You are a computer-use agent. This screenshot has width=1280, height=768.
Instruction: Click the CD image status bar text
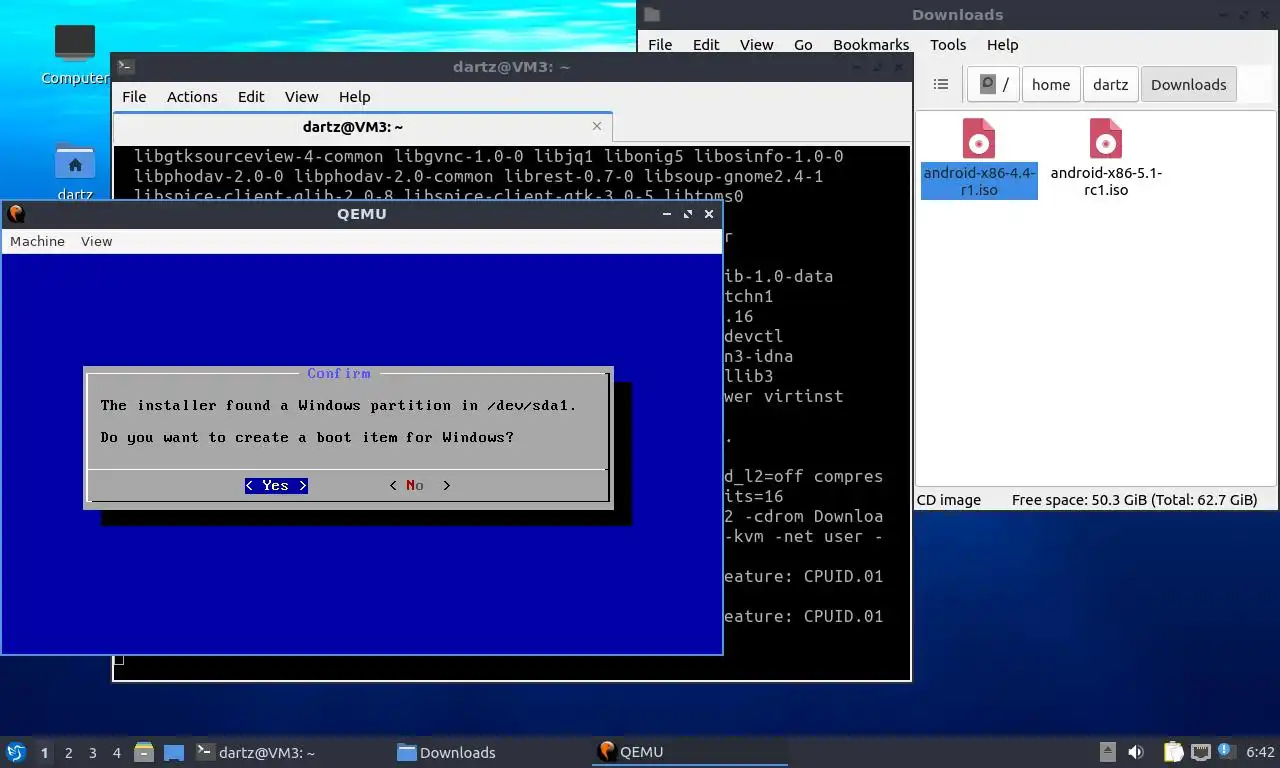949,500
